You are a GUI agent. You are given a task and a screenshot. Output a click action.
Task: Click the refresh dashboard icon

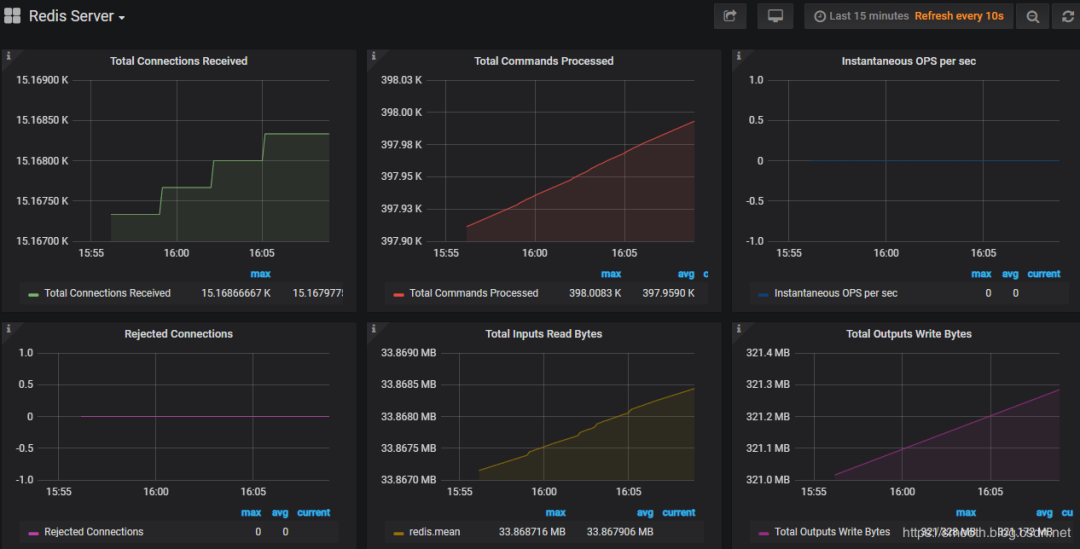[1068, 17]
